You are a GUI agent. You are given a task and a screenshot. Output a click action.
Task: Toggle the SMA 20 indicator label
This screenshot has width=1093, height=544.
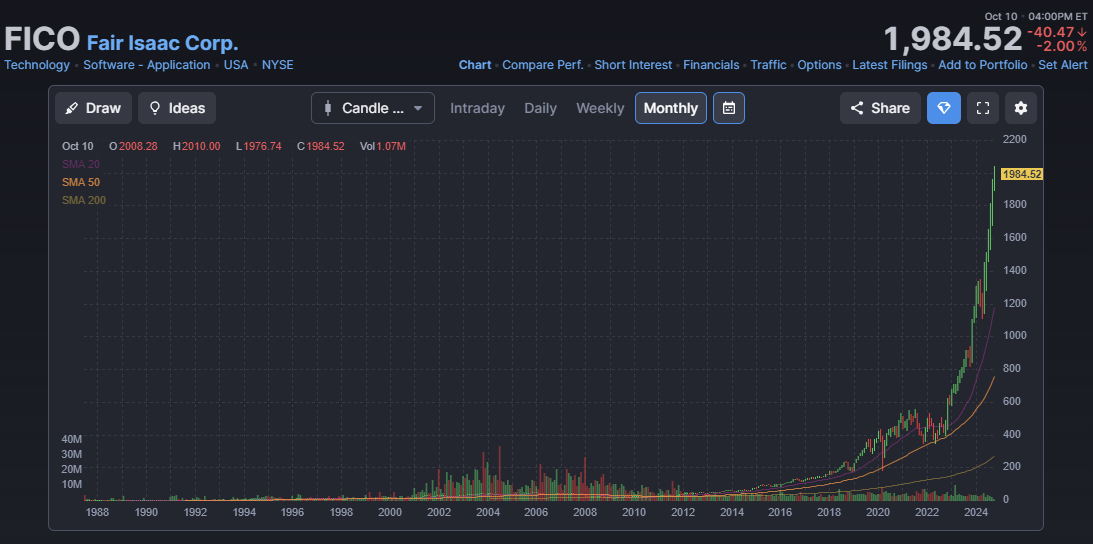(x=81, y=165)
